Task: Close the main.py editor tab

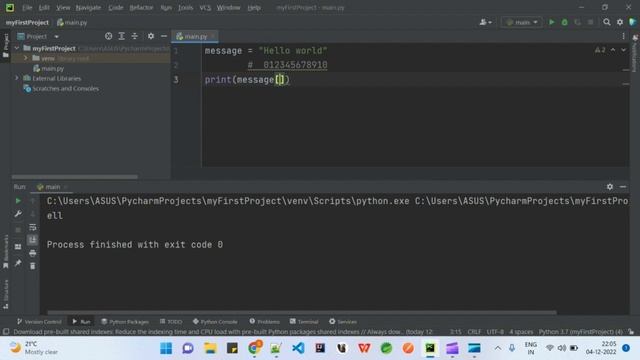Action: (x=213, y=36)
